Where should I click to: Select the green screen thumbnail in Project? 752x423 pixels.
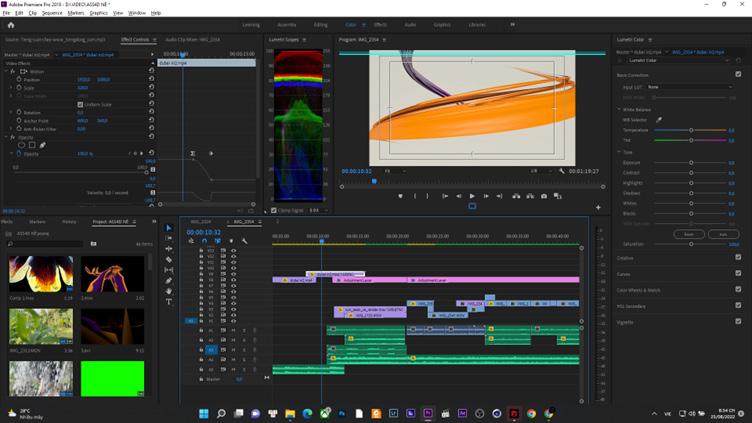click(x=112, y=379)
